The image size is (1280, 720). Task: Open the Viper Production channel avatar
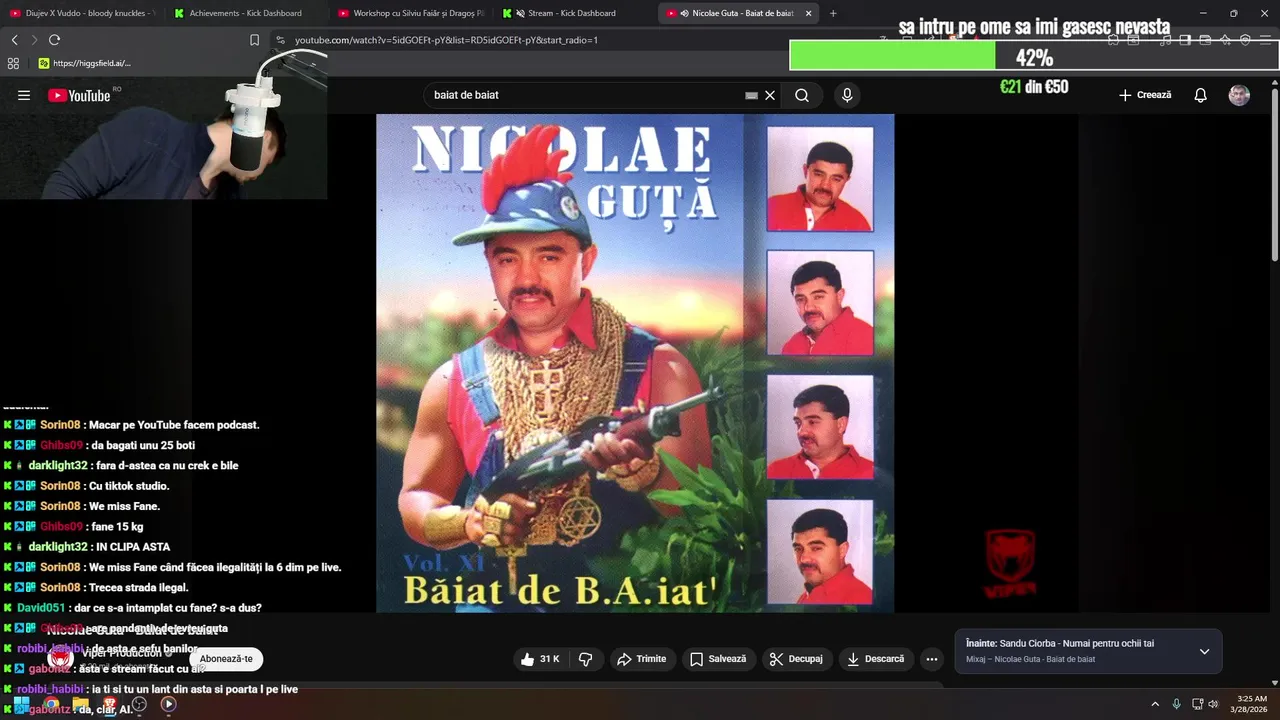(61, 659)
